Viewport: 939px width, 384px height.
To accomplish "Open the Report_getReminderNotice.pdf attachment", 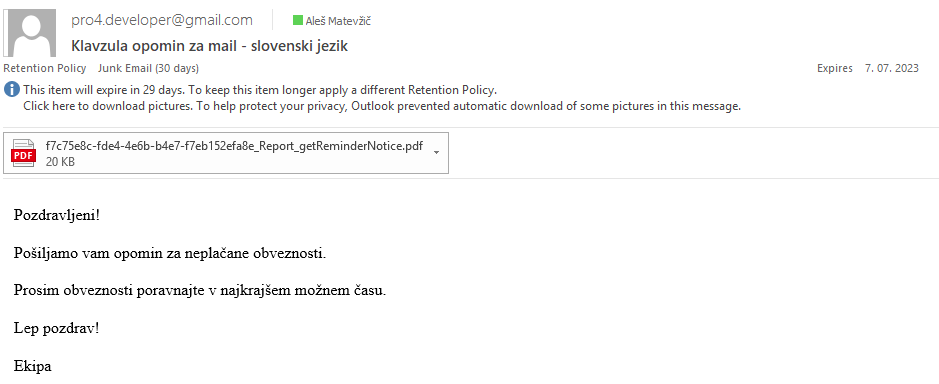I will (234, 146).
